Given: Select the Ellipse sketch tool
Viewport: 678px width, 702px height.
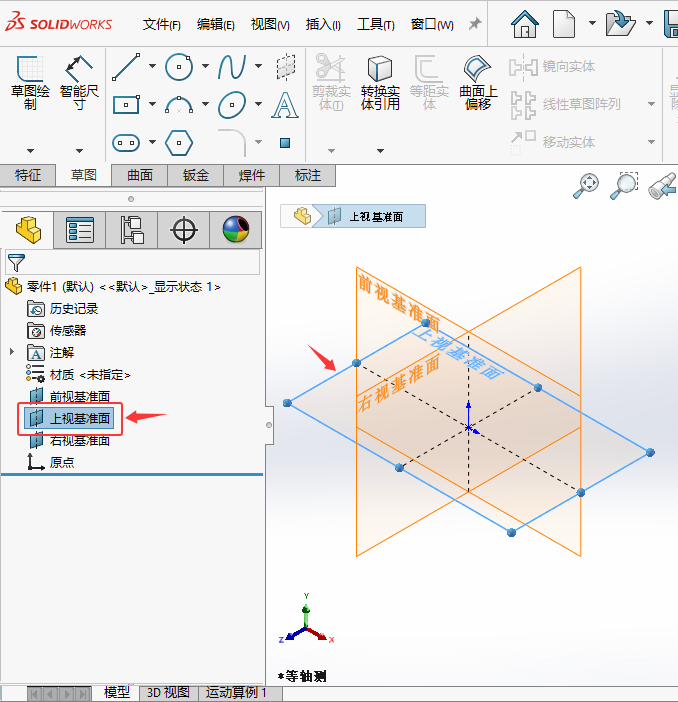Looking at the screenshot, I should [232, 105].
